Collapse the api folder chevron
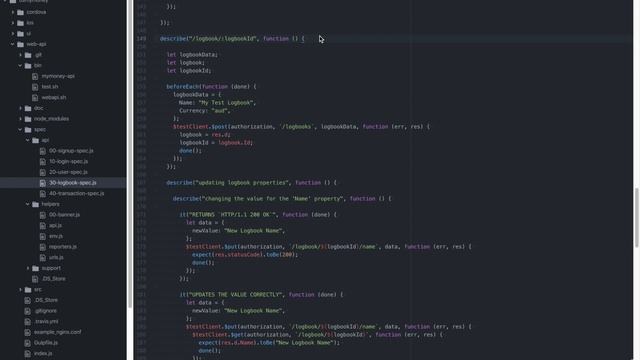Viewport: 640px width, 360px height. point(28,140)
